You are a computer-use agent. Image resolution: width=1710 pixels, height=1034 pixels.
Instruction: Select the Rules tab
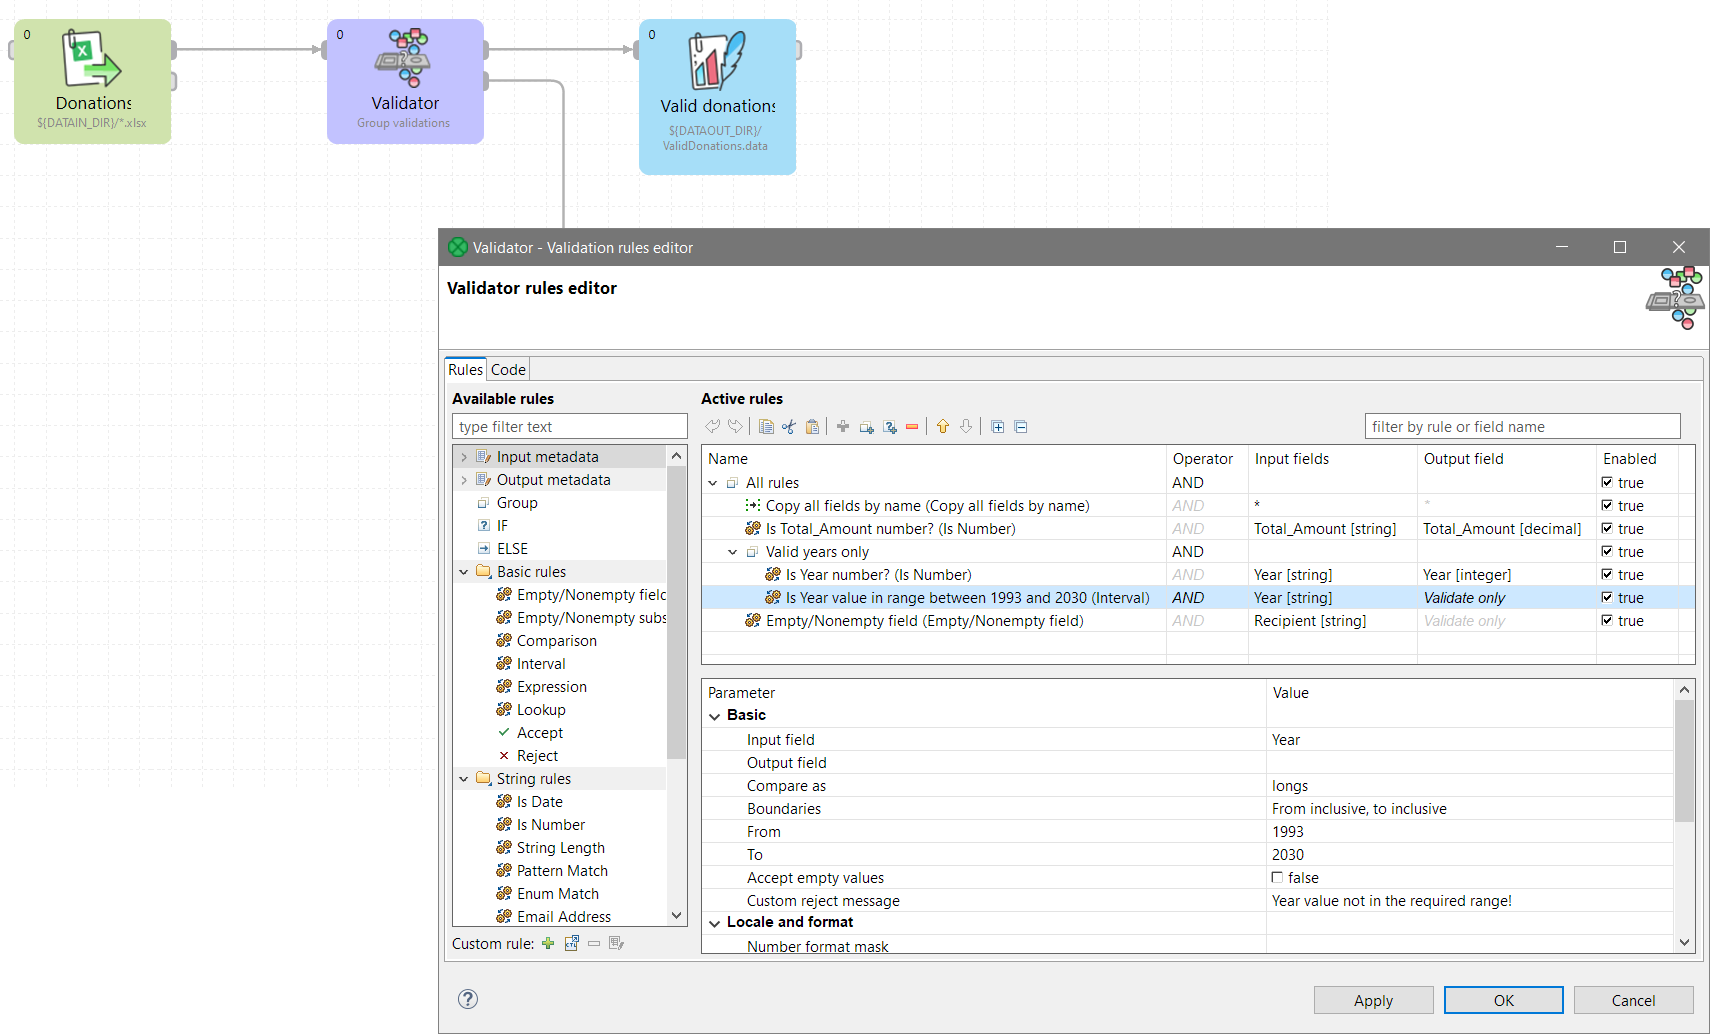click(465, 369)
